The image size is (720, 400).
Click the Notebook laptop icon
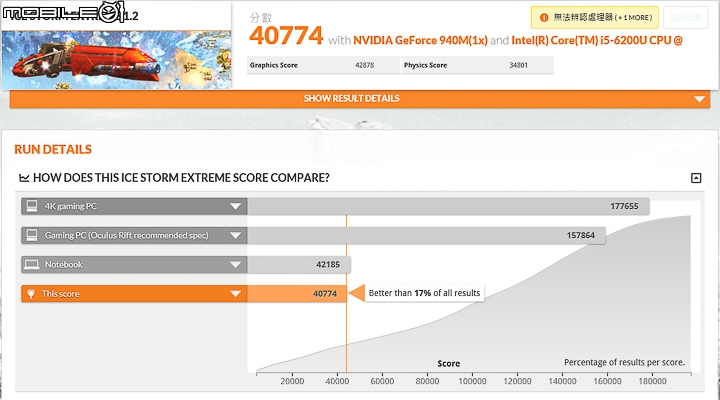coord(32,265)
